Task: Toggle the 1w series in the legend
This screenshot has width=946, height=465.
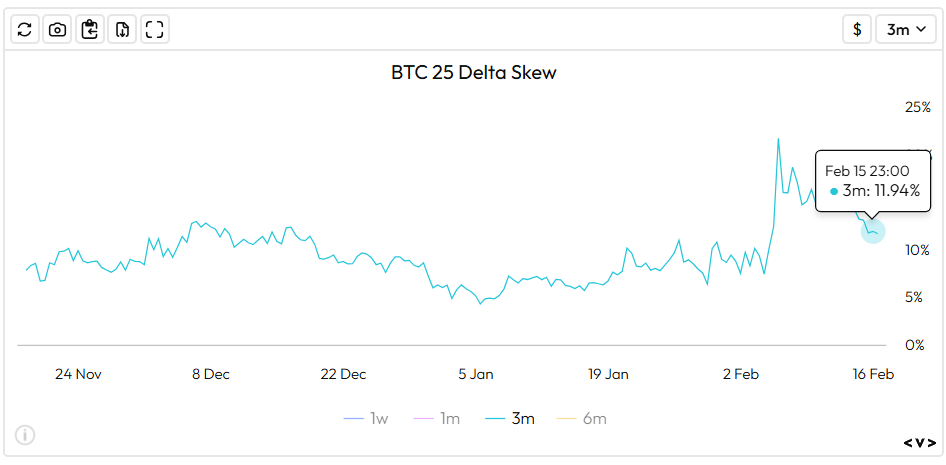Action: point(366,418)
